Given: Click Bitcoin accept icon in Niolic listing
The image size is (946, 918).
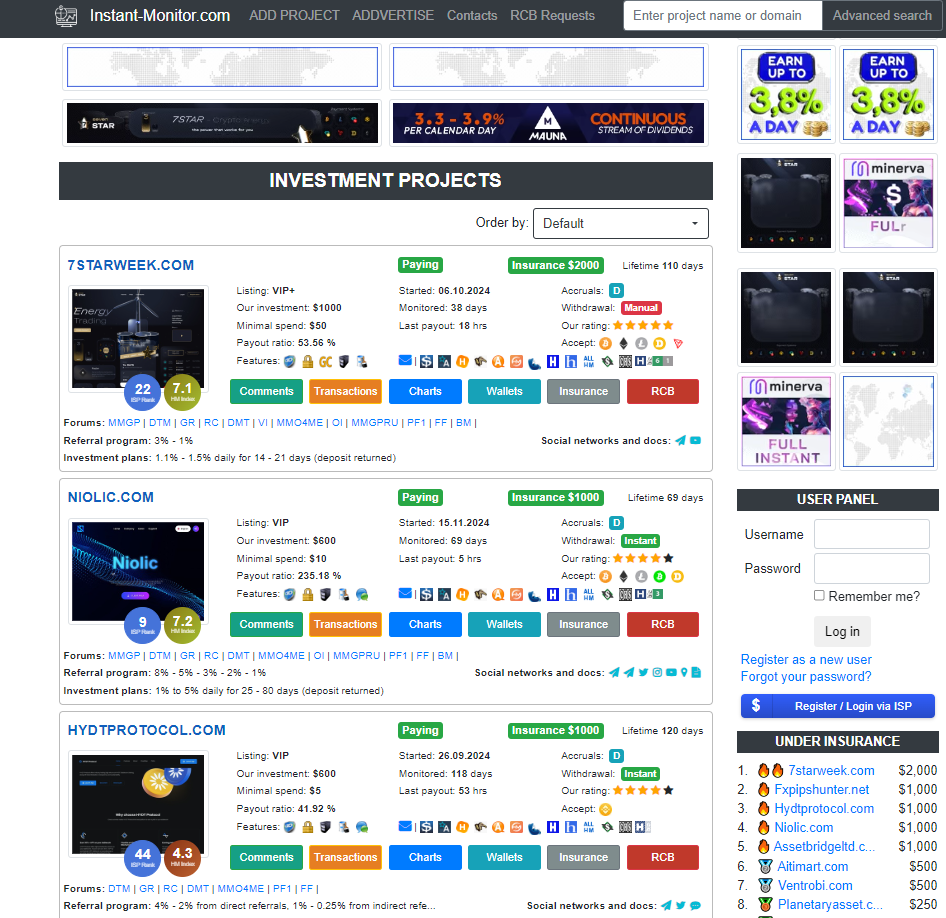Looking at the screenshot, I should (605, 577).
